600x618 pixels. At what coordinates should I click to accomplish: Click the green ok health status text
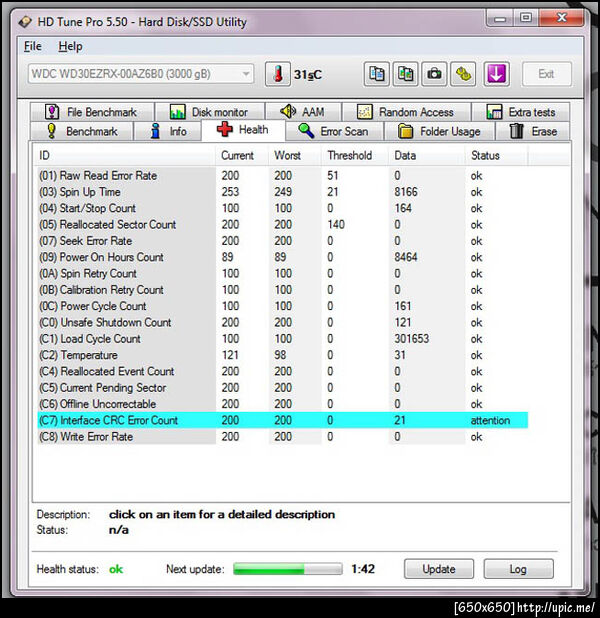coord(116,569)
